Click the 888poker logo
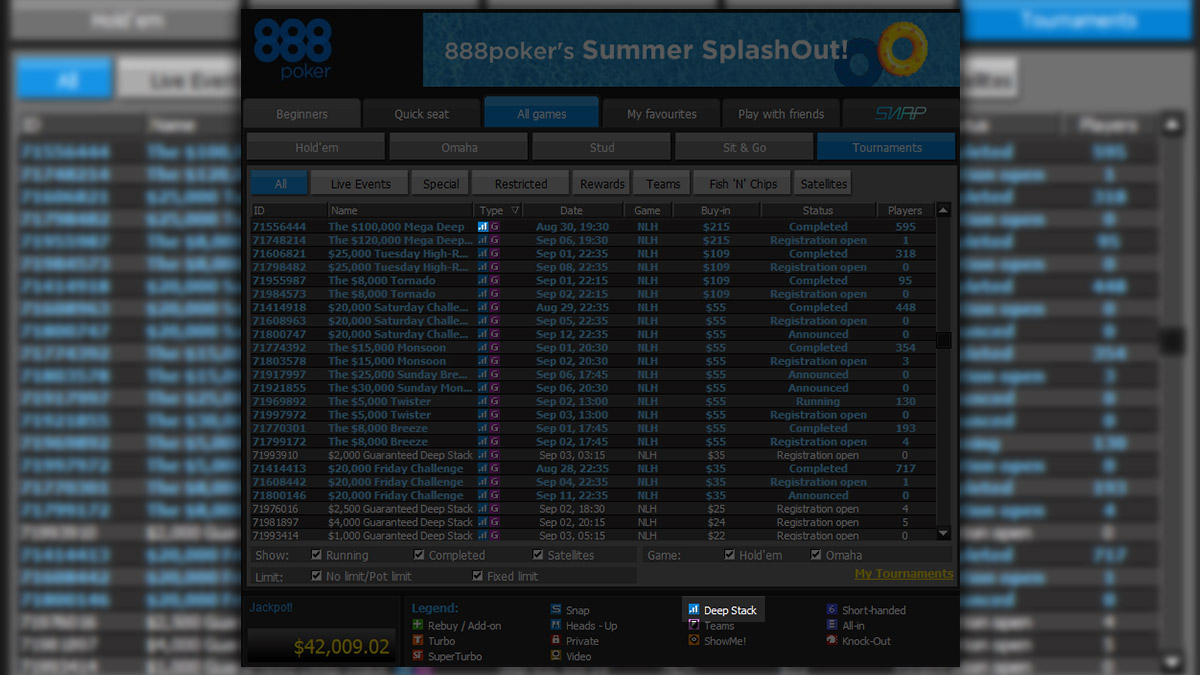 coord(292,50)
